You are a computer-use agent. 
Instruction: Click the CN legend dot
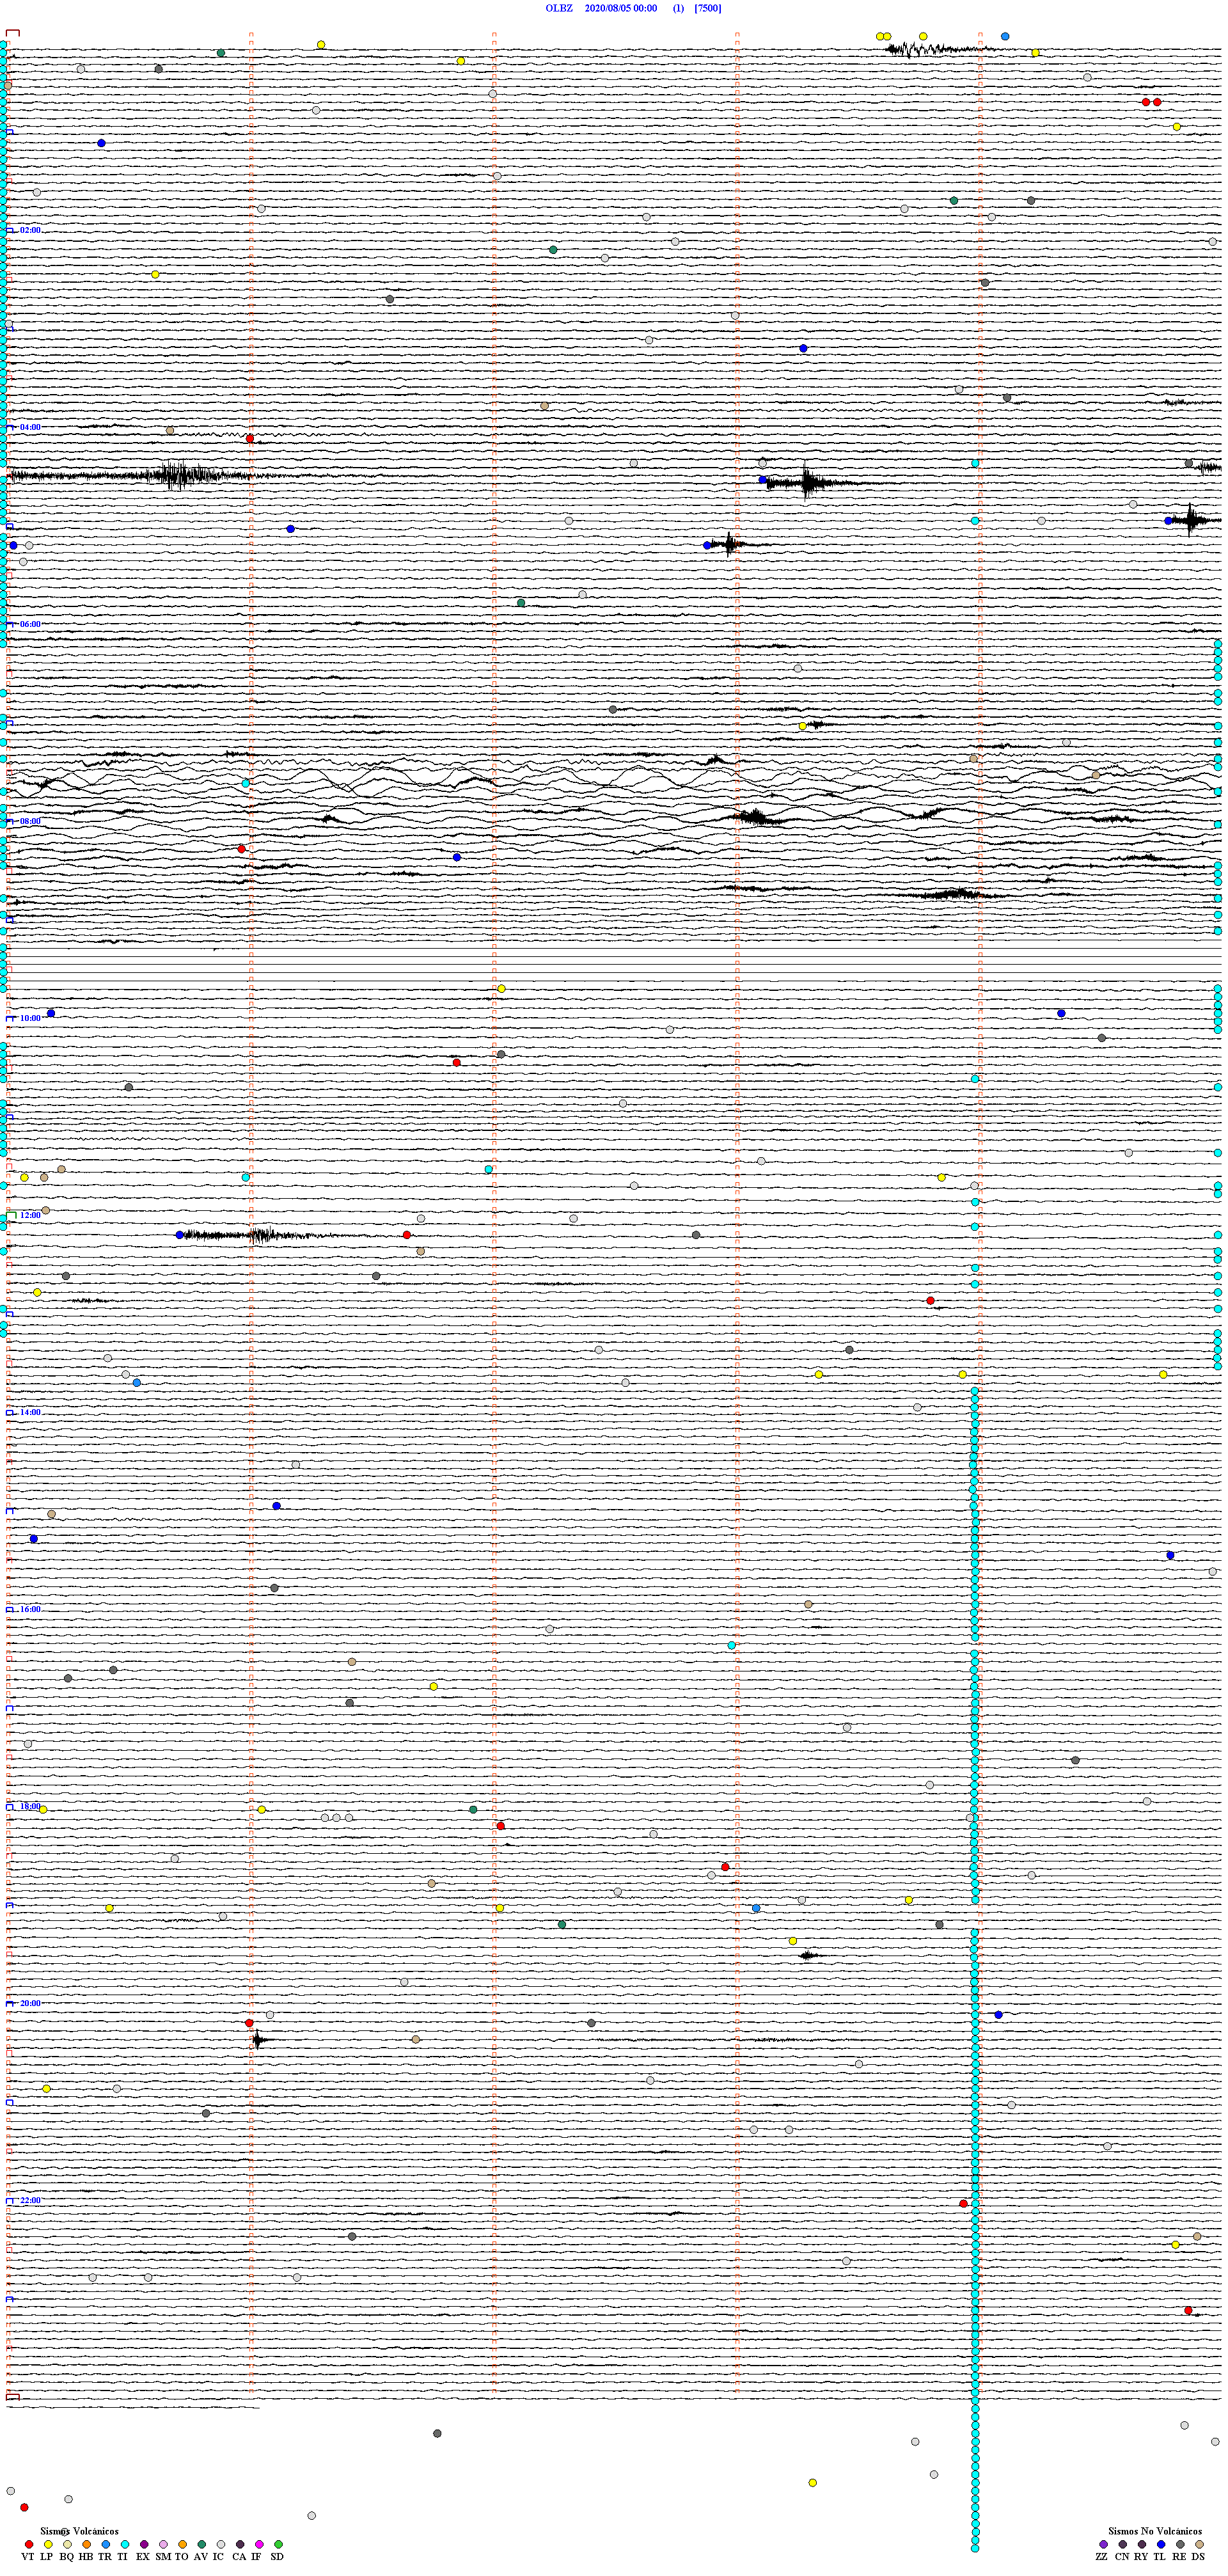pos(1123,2544)
